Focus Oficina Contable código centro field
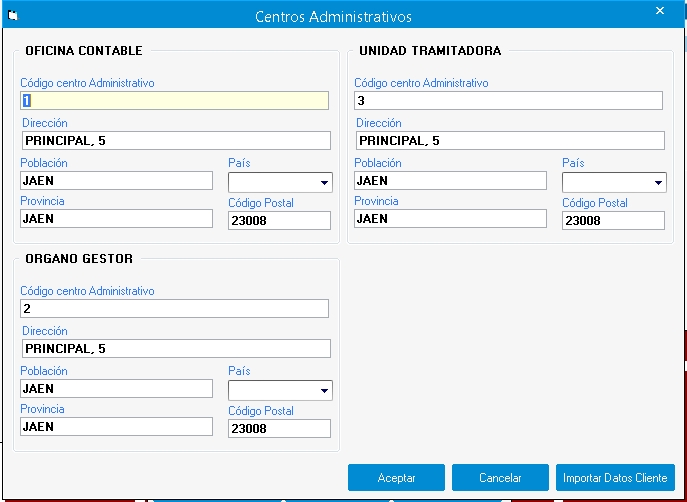 [x=174, y=101]
